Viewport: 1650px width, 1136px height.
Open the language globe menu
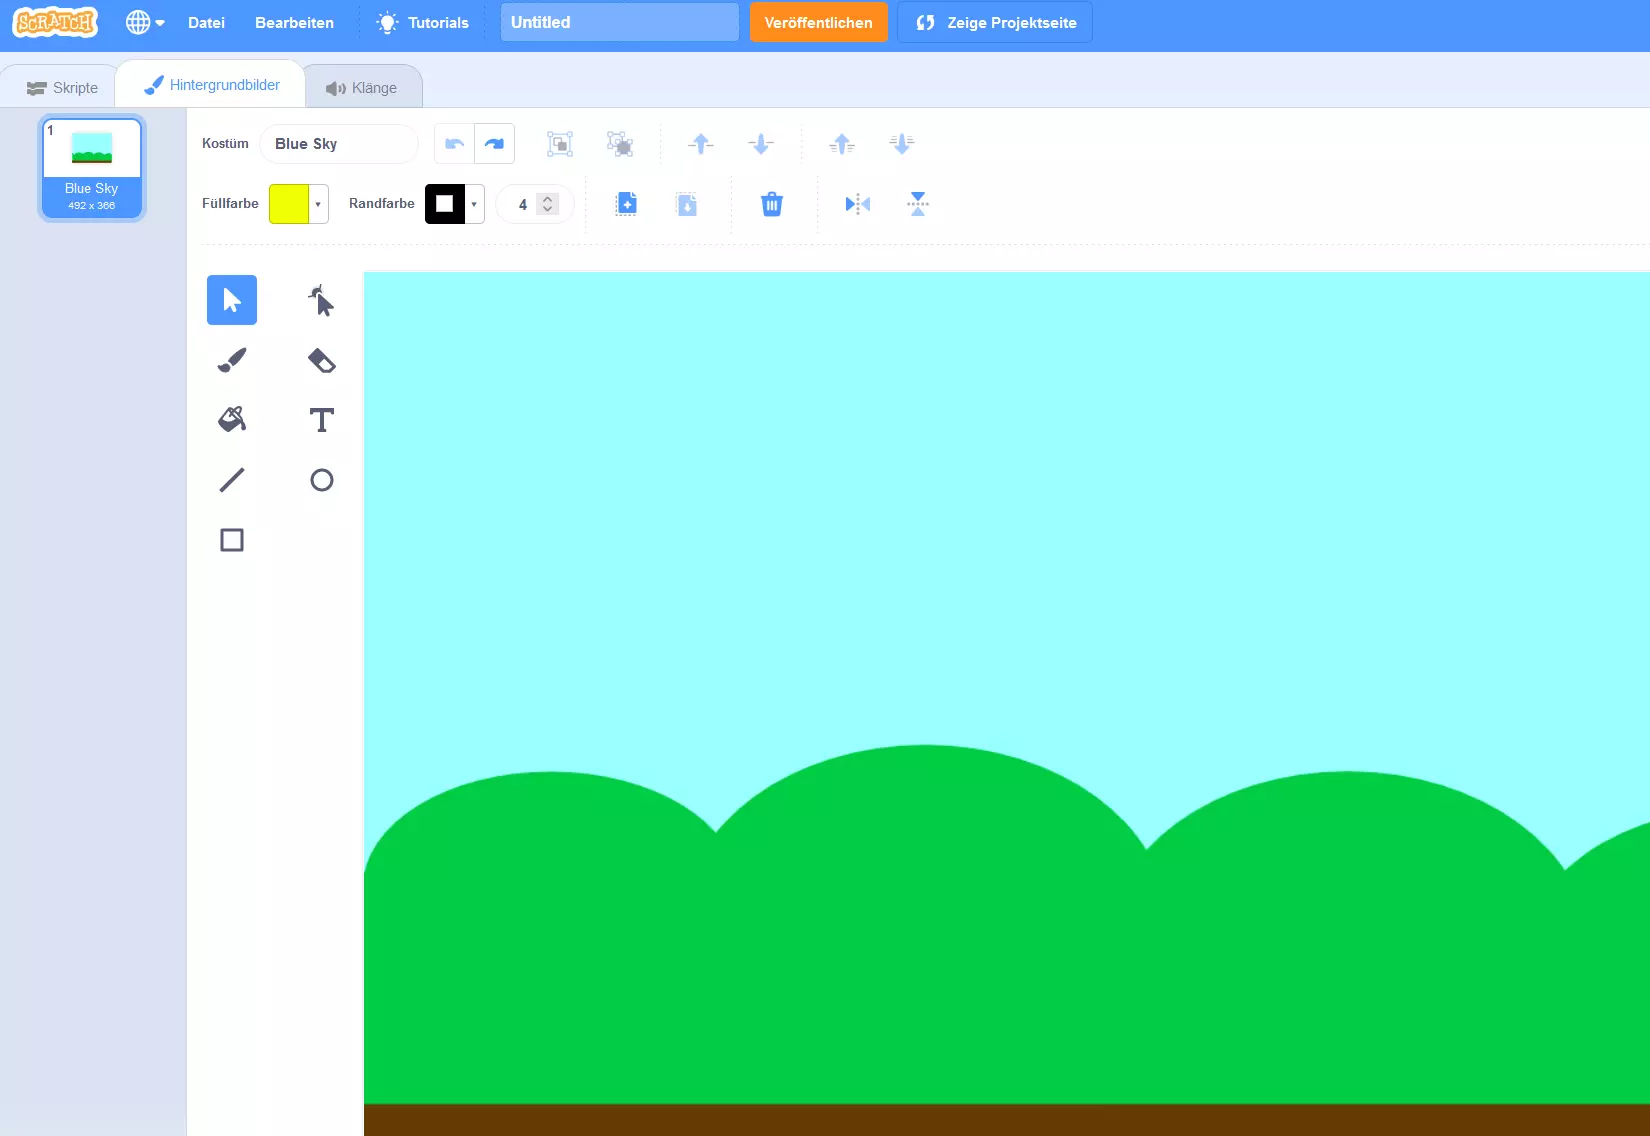click(144, 21)
